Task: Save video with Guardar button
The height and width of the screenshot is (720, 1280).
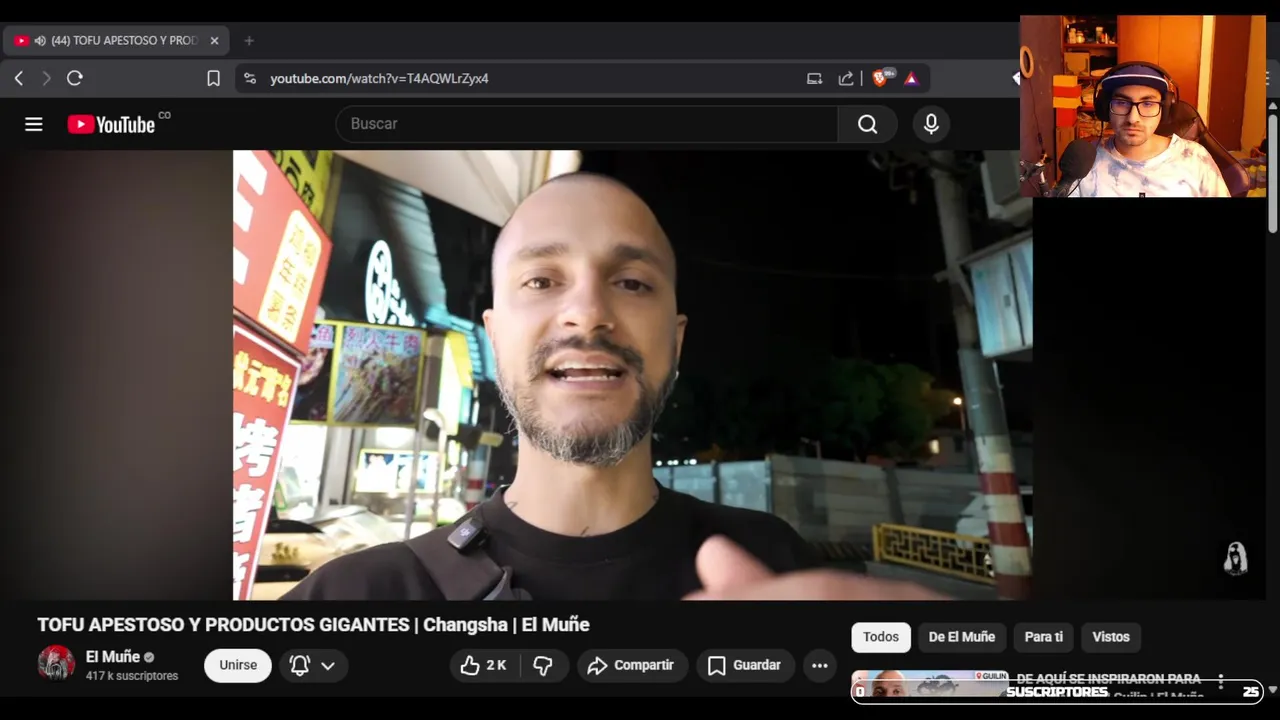Action: coord(744,665)
